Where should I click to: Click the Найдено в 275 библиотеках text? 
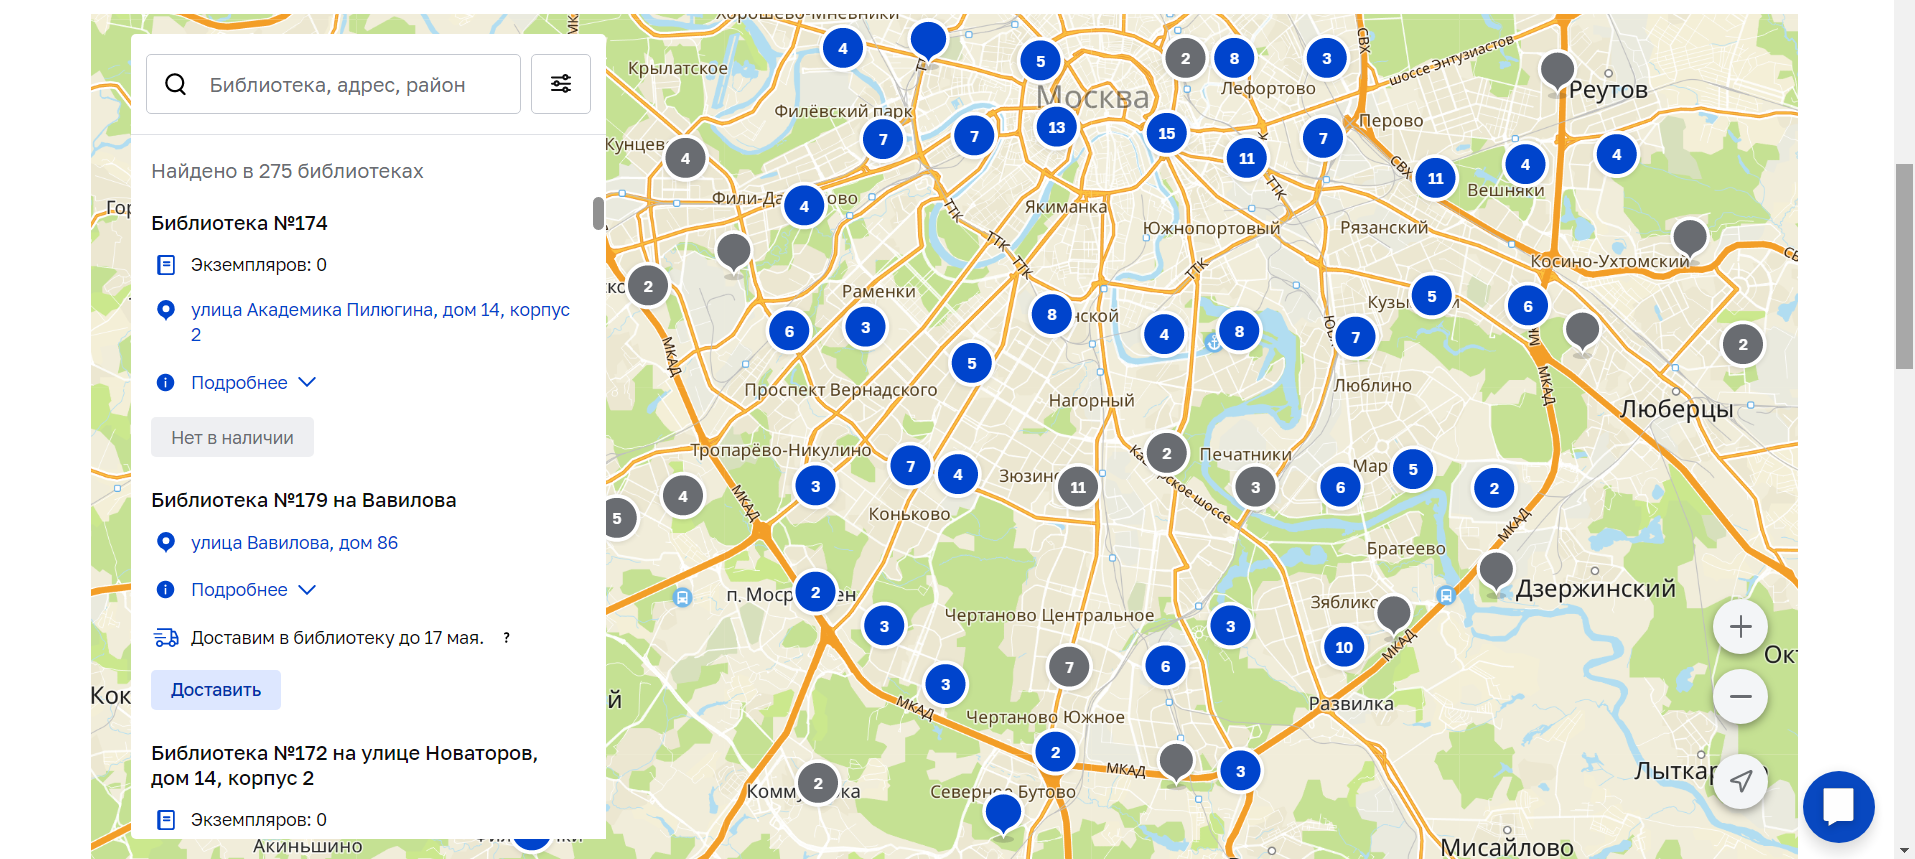point(287,171)
